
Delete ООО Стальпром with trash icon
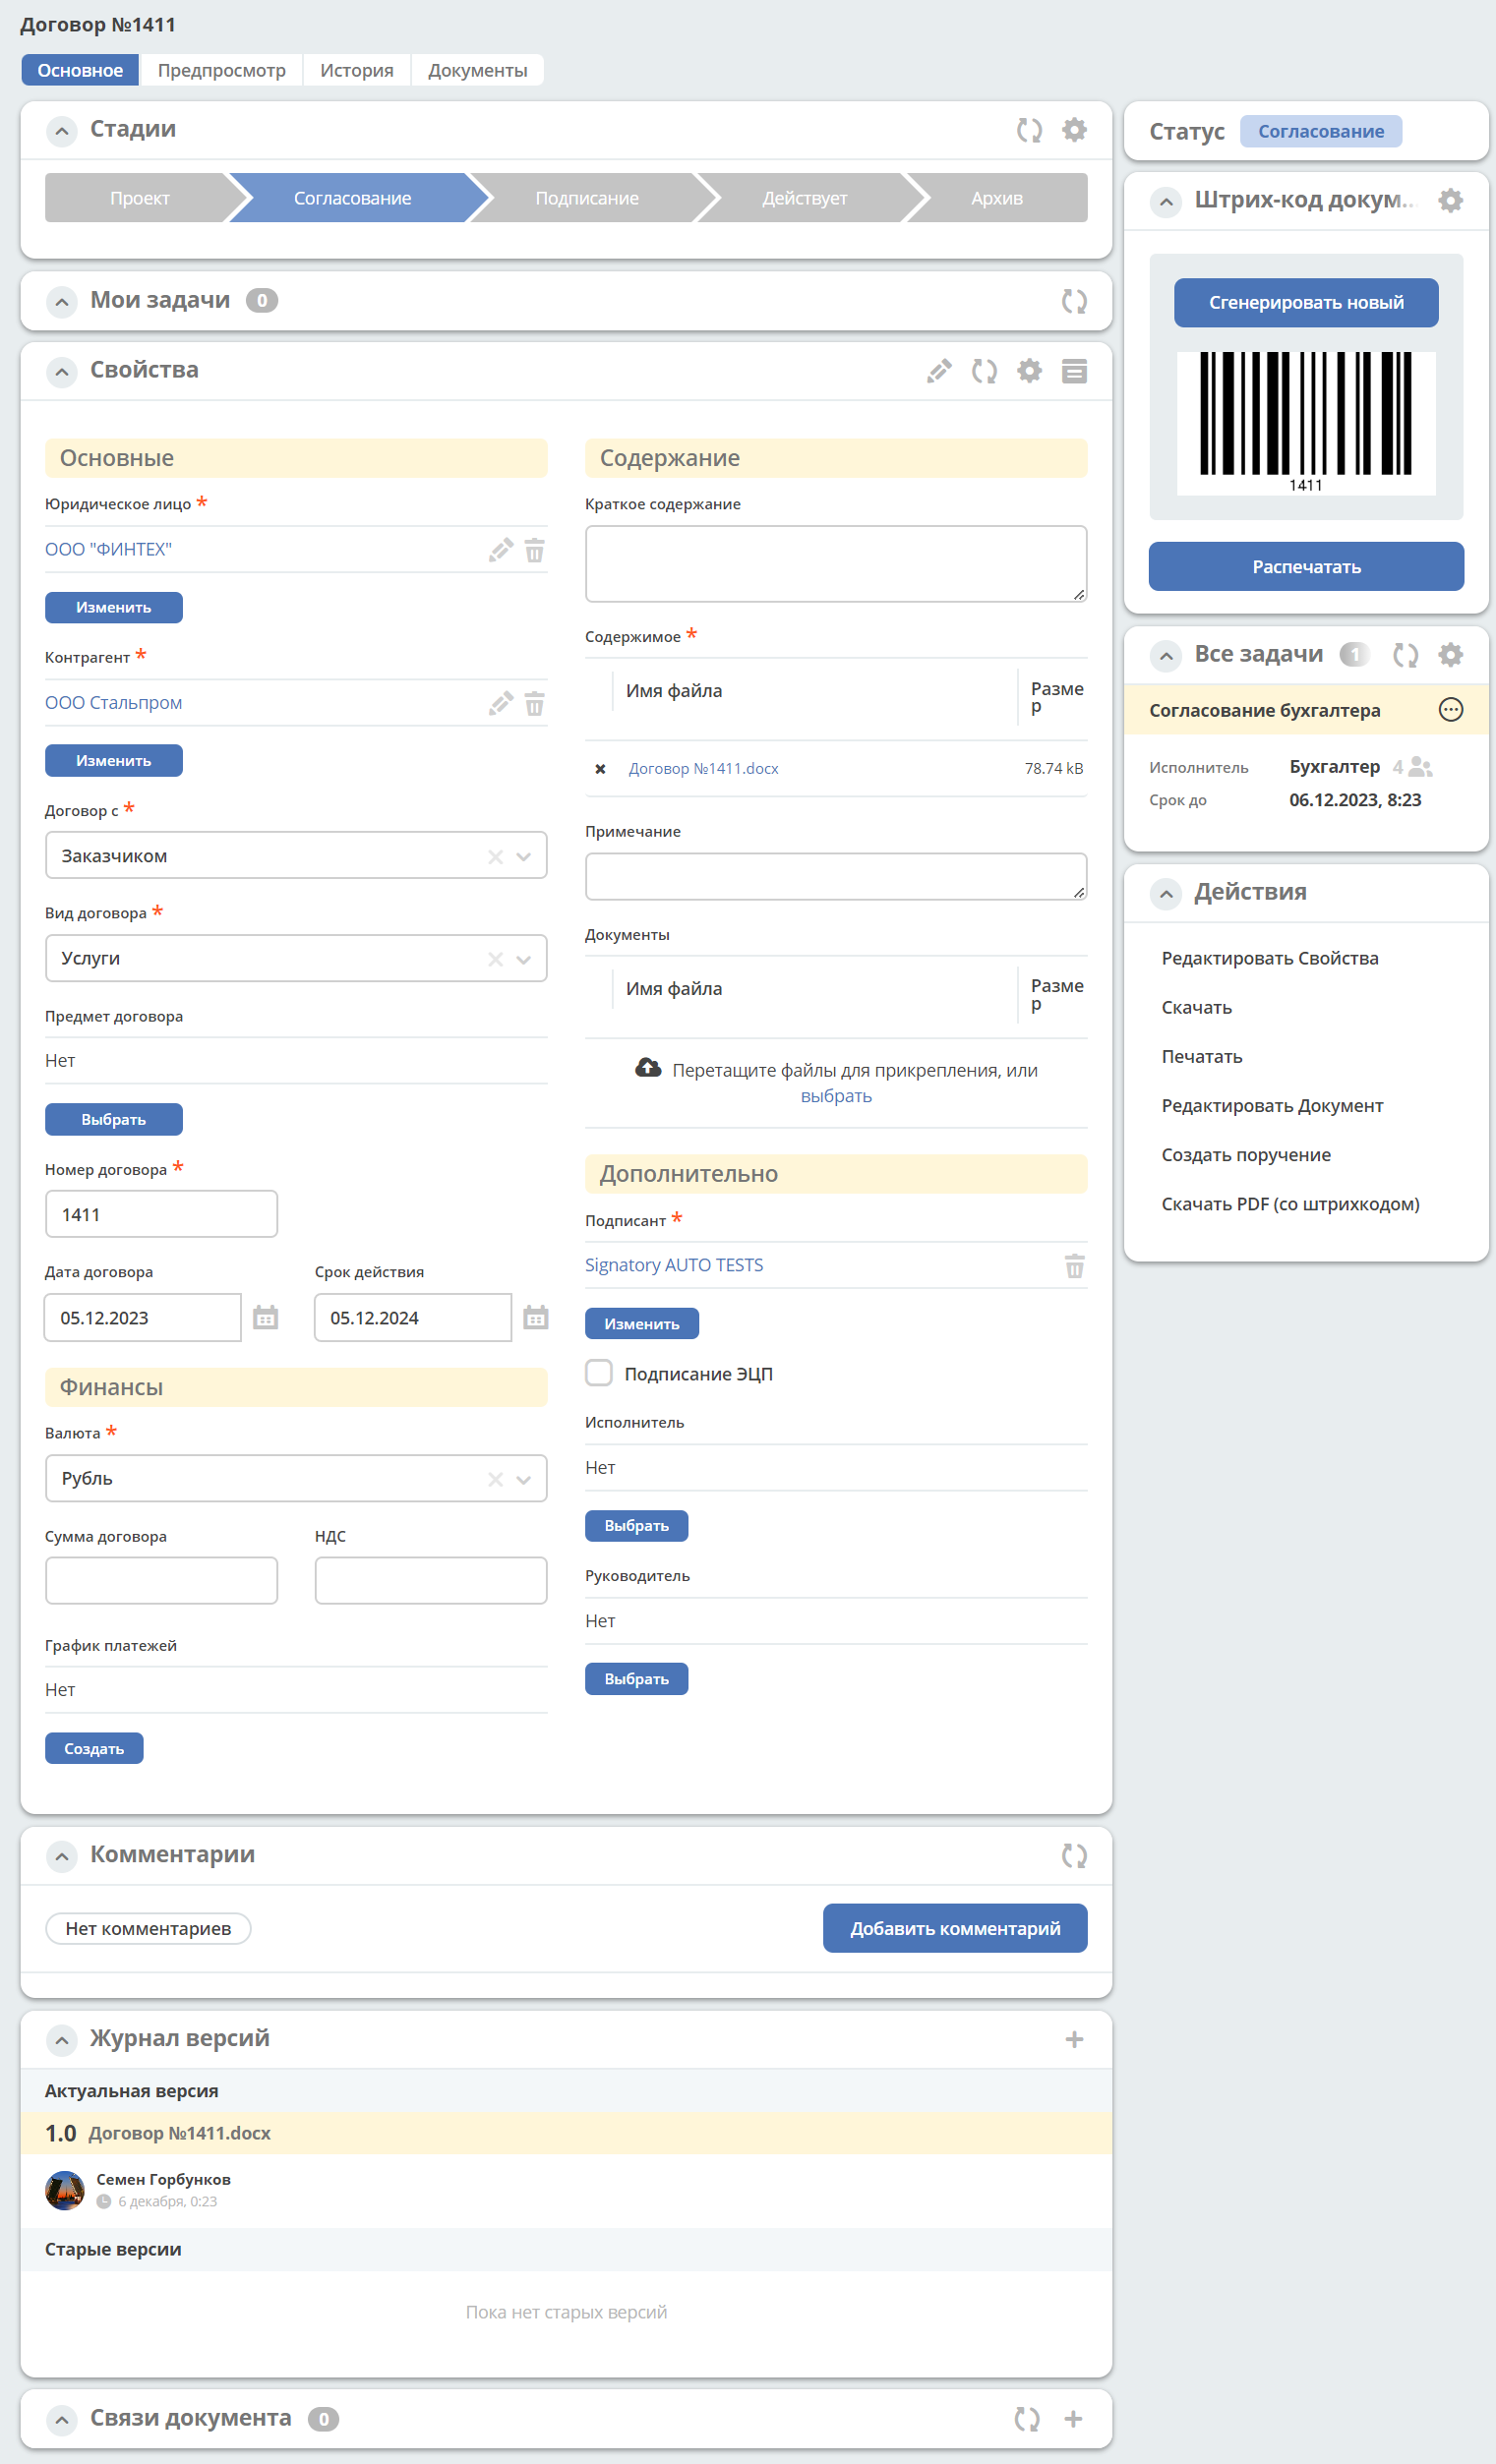tap(535, 704)
